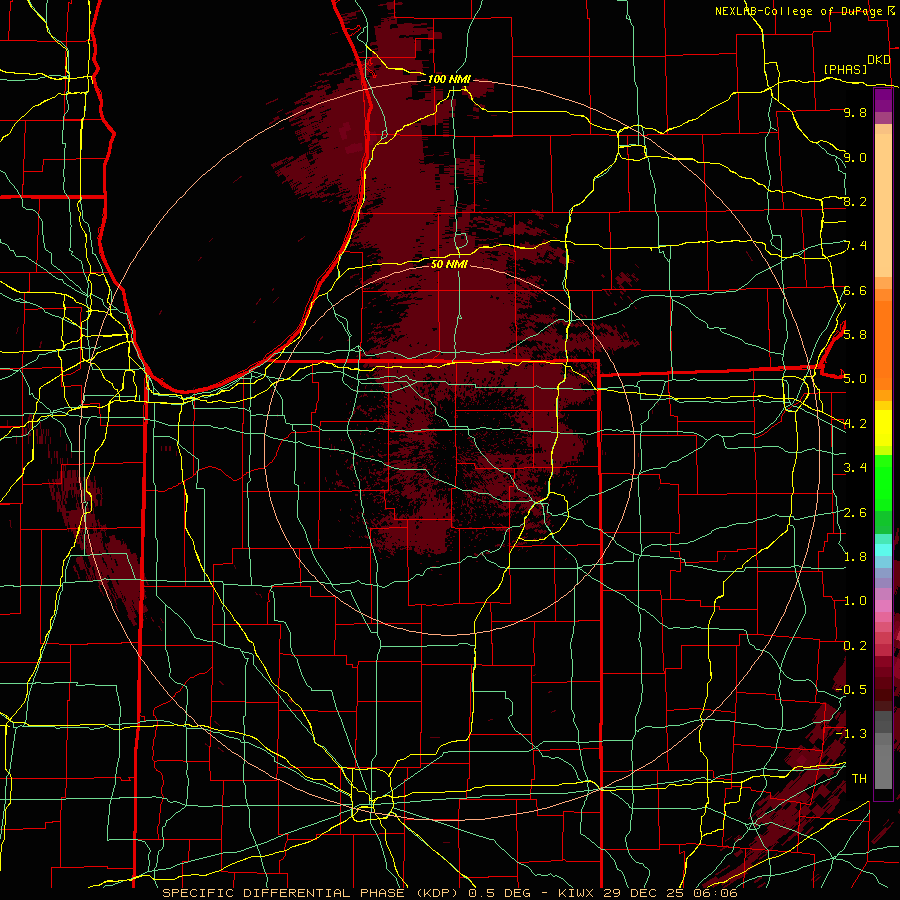The width and height of the screenshot is (900, 900).
Task: Click the 9.8 scale value
Action: [855, 112]
